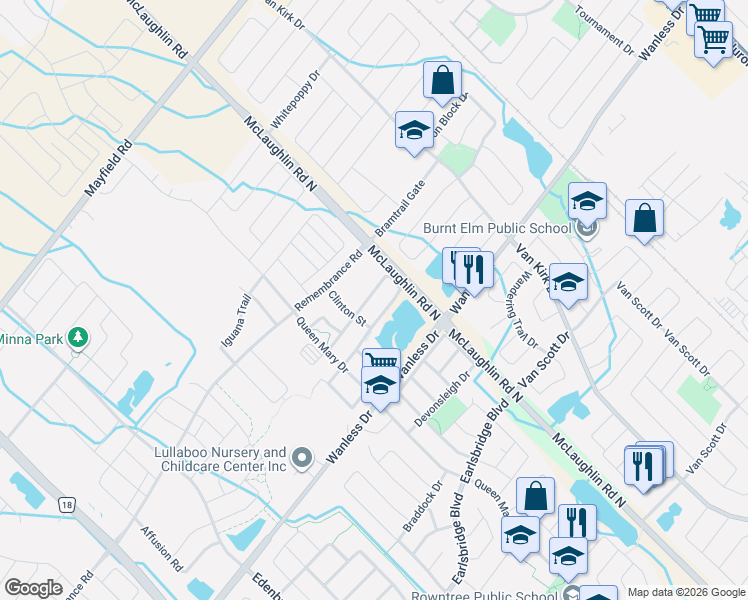Select the school marker on Van Kirk Dr

coord(568,283)
